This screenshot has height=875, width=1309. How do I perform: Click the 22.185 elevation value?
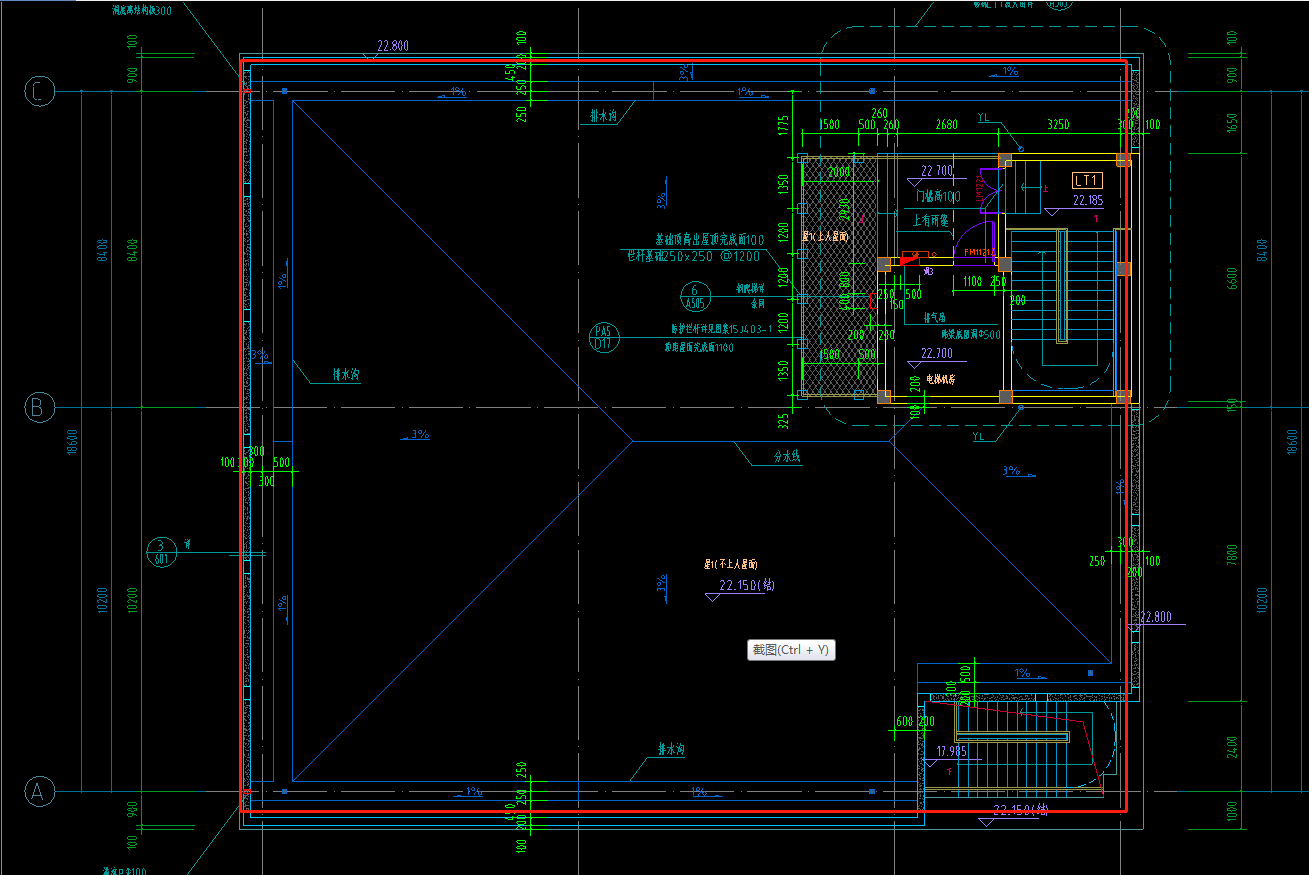pos(1088,200)
